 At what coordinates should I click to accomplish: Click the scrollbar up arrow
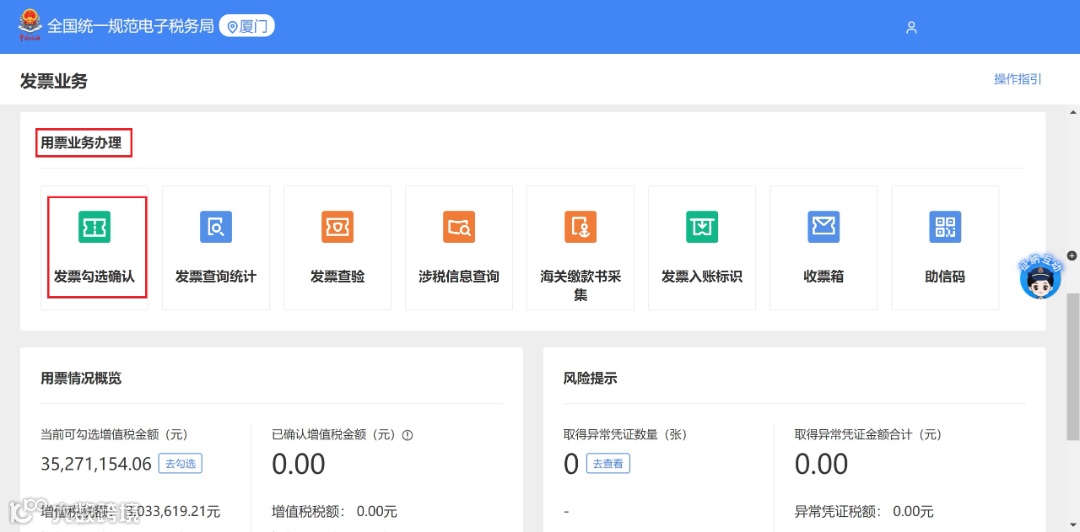coord(1072,112)
